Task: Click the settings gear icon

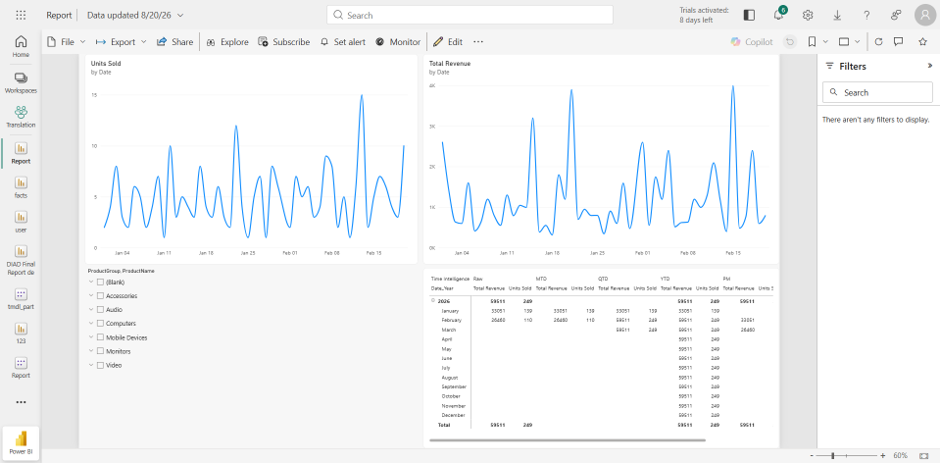Action: coord(808,16)
